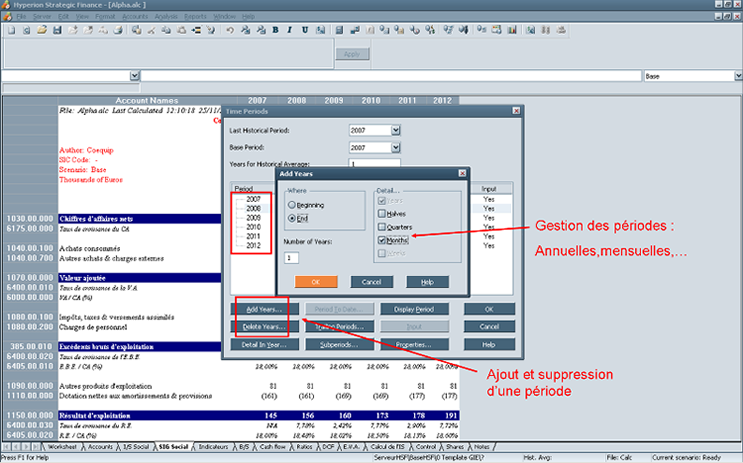Select Beginning radio button in Add Years
The height and width of the screenshot is (463, 743).
[292, 205]
